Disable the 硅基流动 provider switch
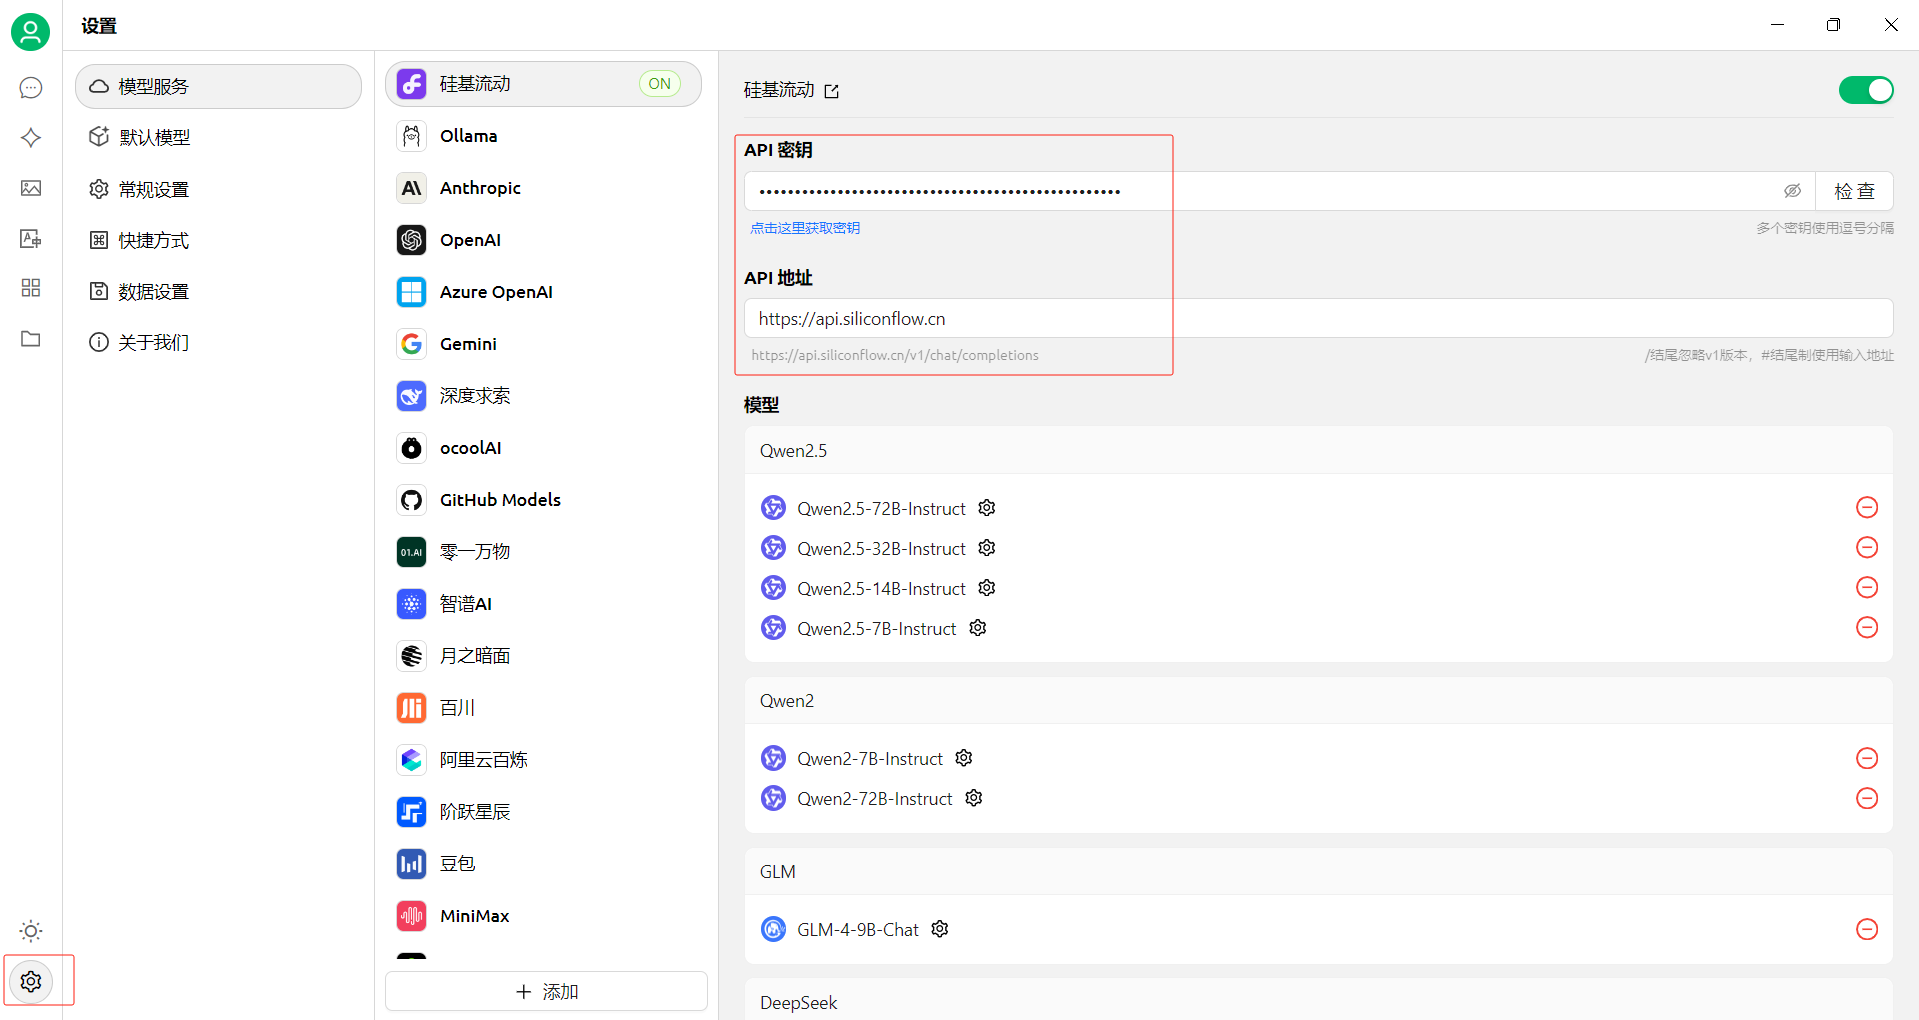The image size is (1919, 1020). tap(1865, 90)
